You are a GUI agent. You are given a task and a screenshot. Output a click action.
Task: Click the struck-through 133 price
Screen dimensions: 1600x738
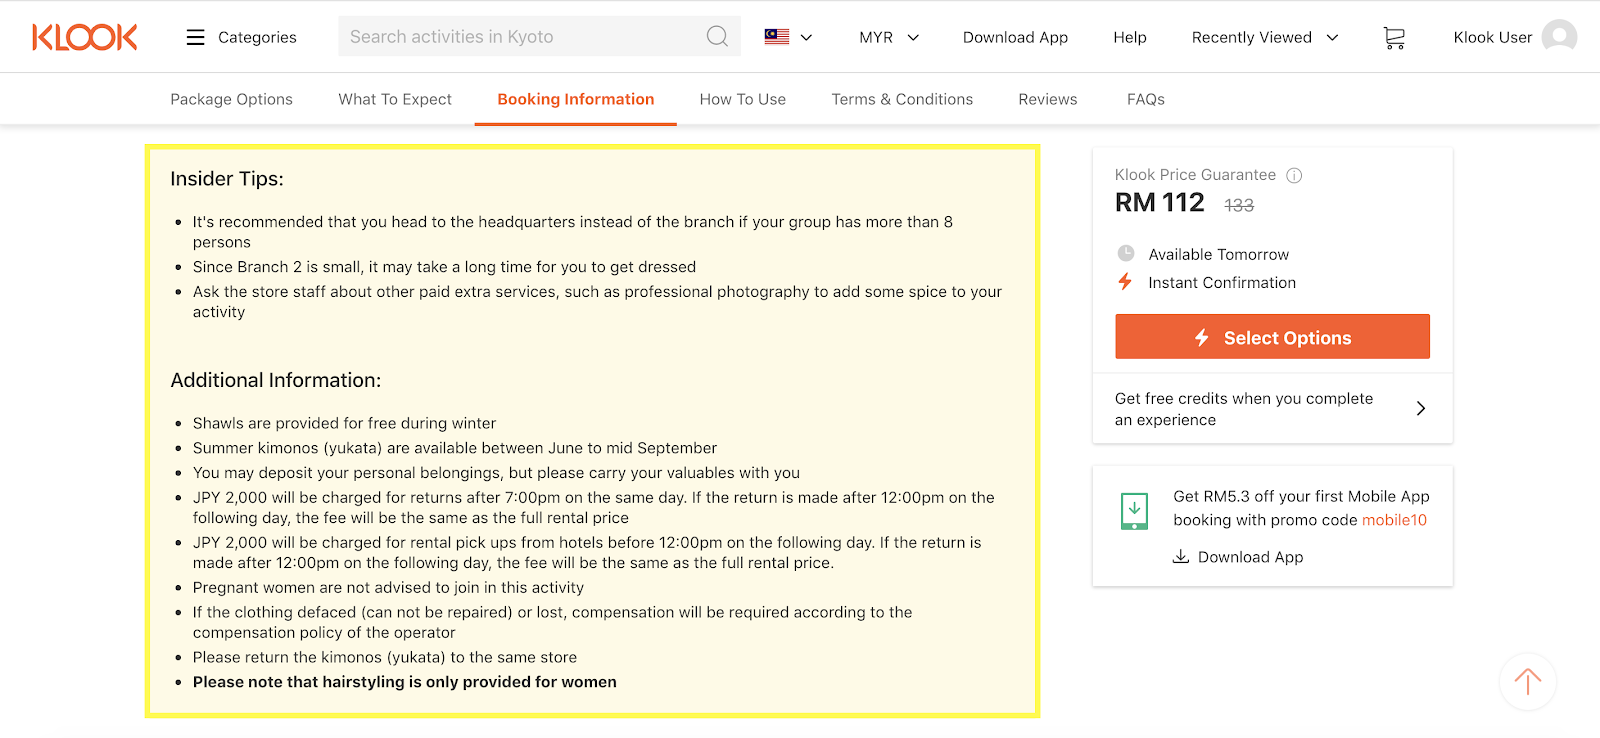click(1239, 205)
